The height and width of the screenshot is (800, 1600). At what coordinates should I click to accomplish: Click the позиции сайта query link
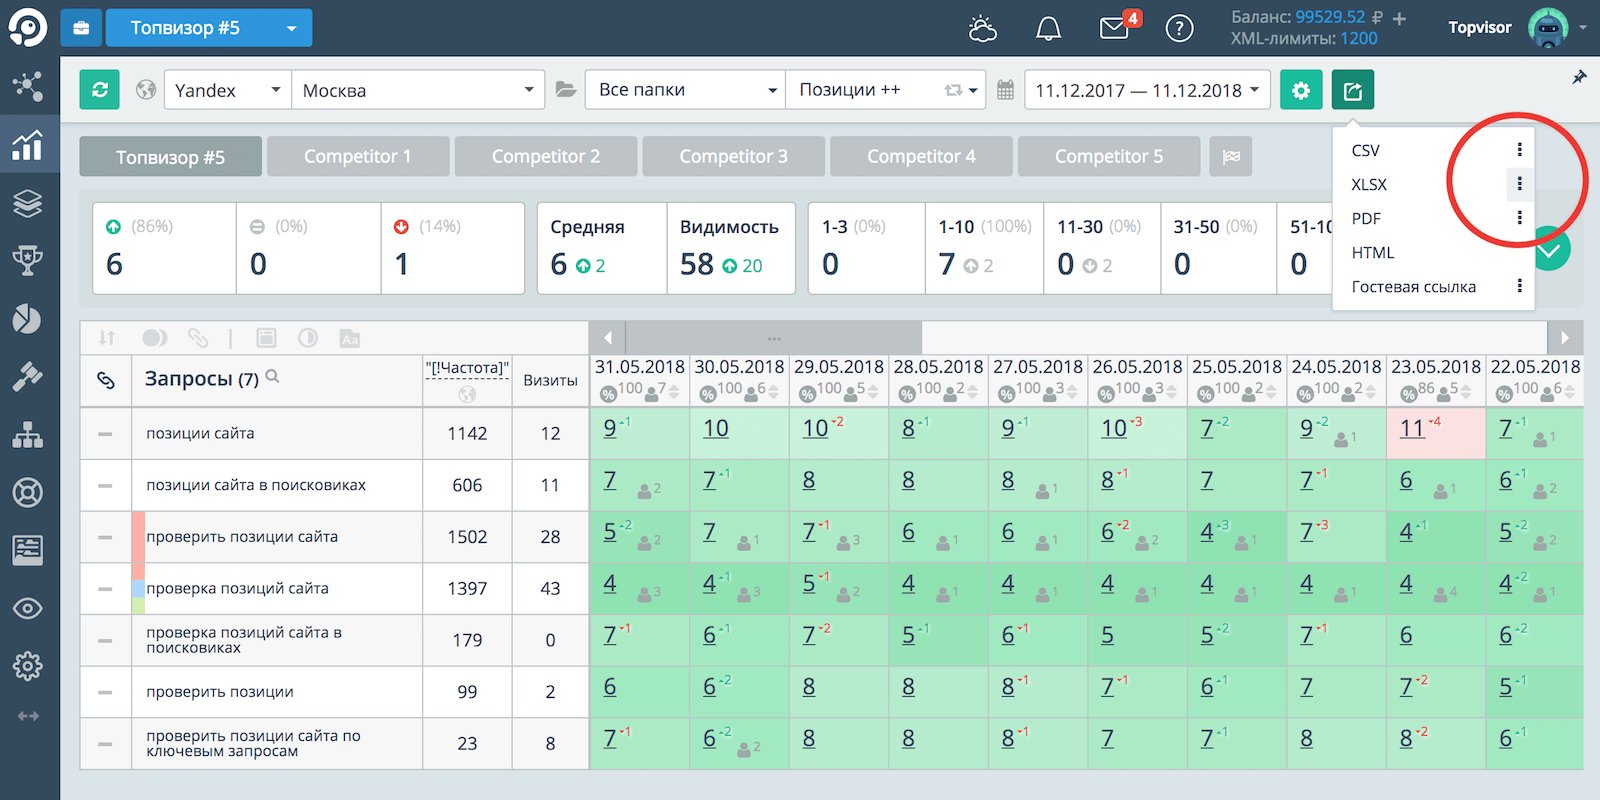coord(200,433)
